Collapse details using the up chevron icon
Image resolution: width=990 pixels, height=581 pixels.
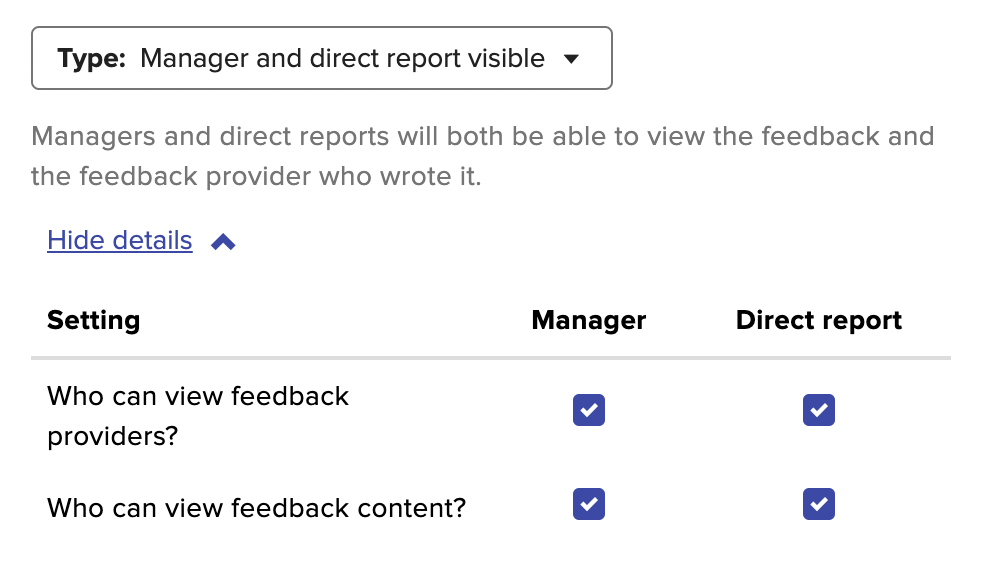point(223,242)
